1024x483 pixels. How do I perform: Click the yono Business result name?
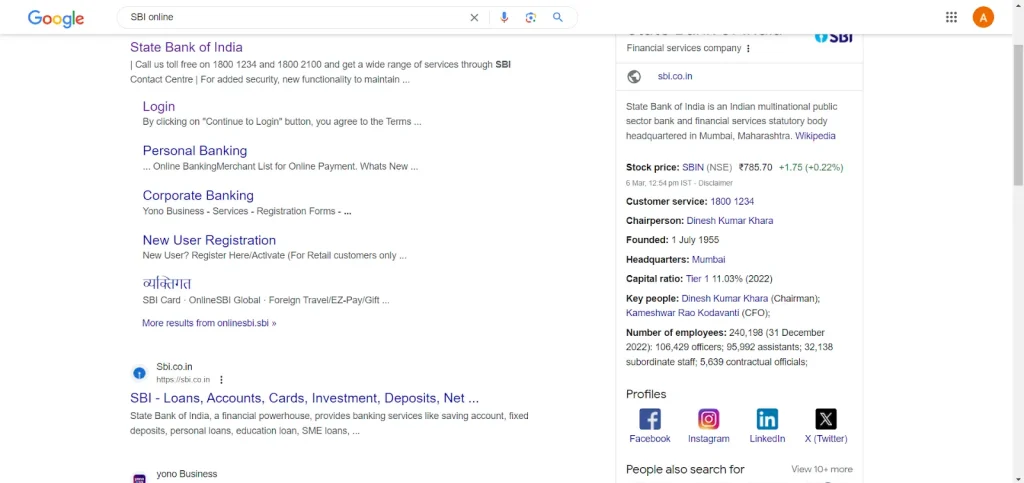[x=187, y=474]
